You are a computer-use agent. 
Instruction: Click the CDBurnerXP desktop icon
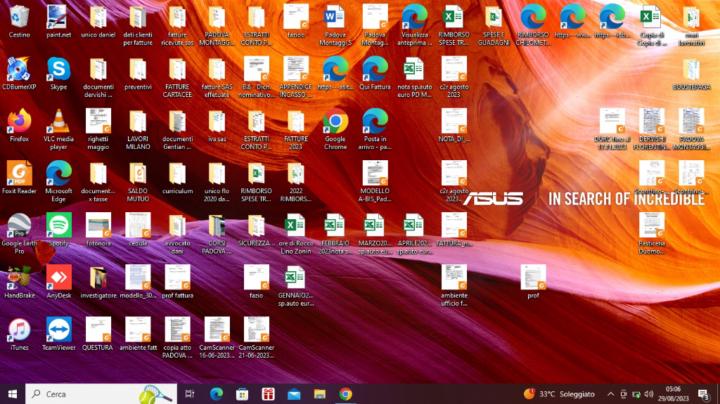(19, 70)
